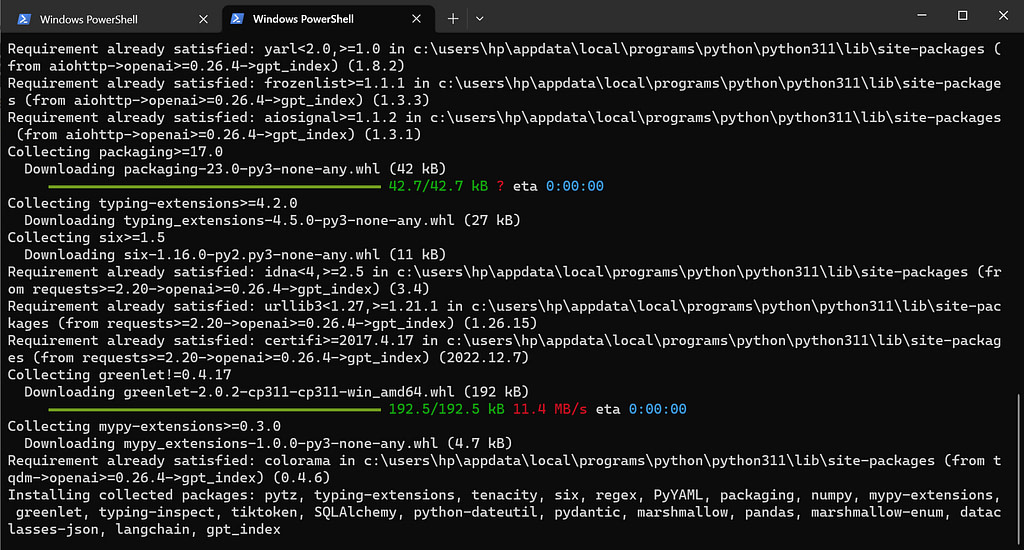
Task: Click the 'Requirement already satisfied: colorama' line
Action: pyautogui.click(x=504, y=469)
